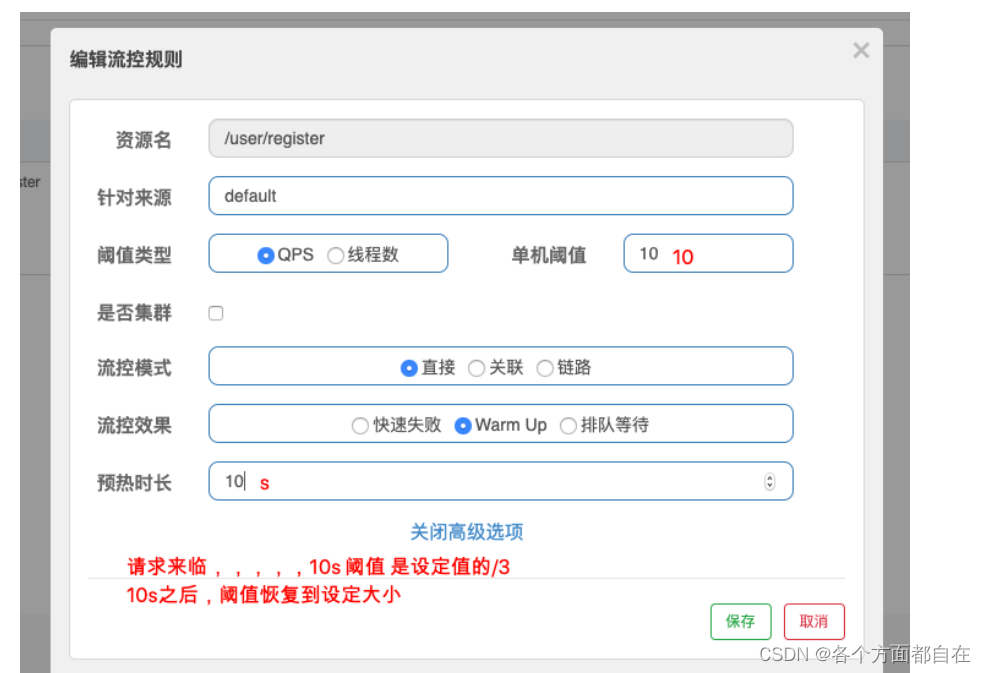Select the 关联 flow control mode
The image size is (986, 673).
(477, 368)
